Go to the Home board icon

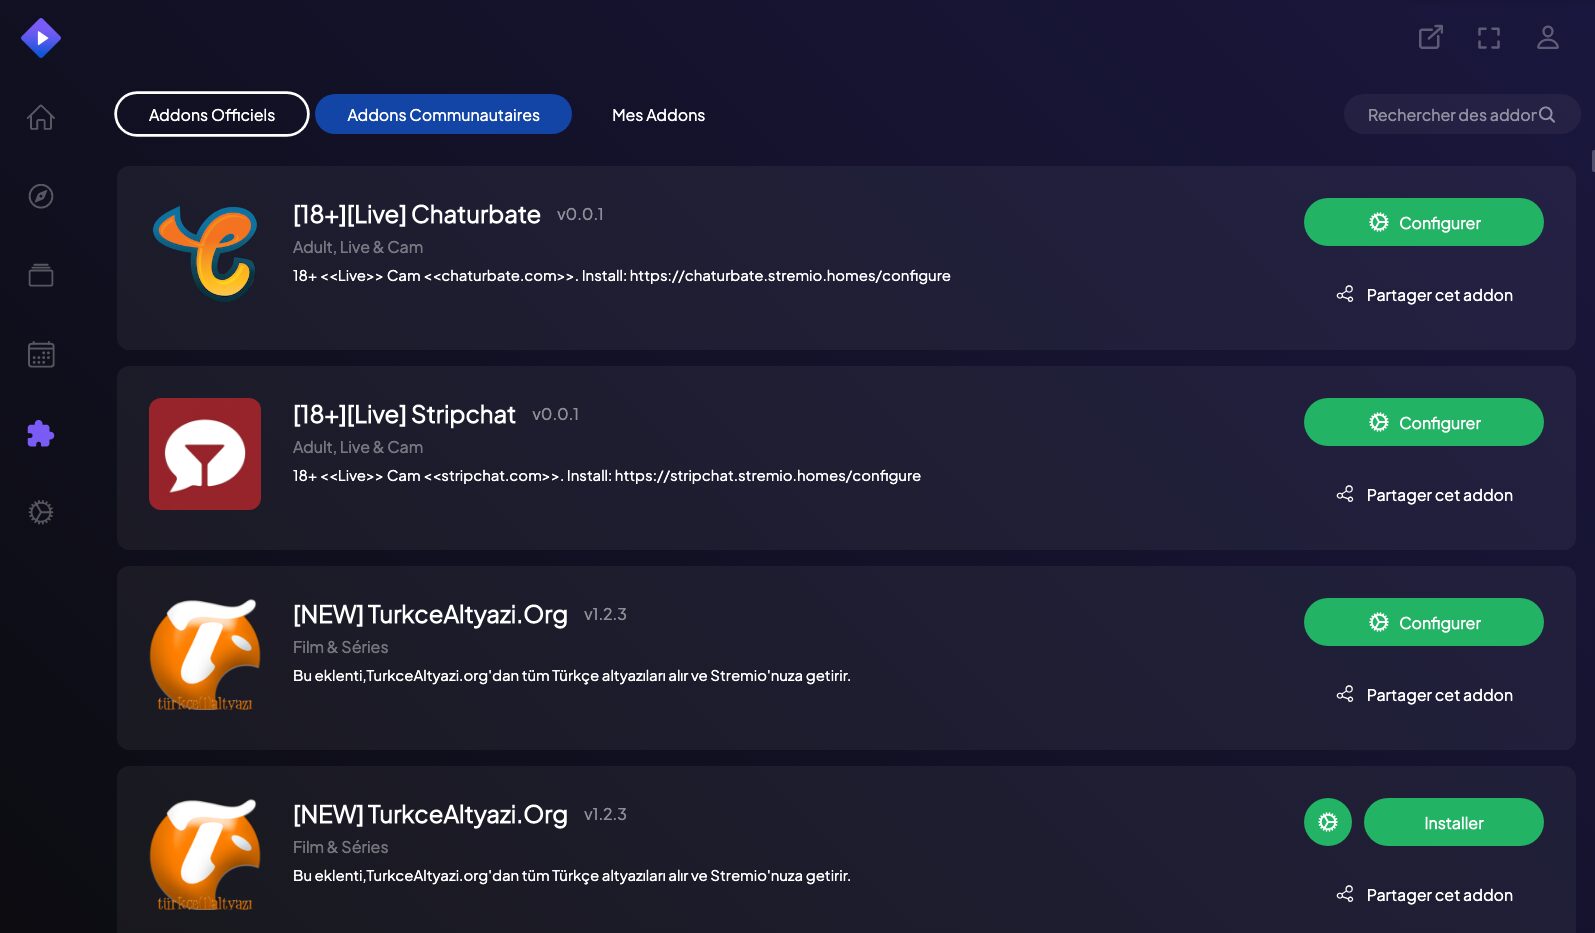[41, 117]
